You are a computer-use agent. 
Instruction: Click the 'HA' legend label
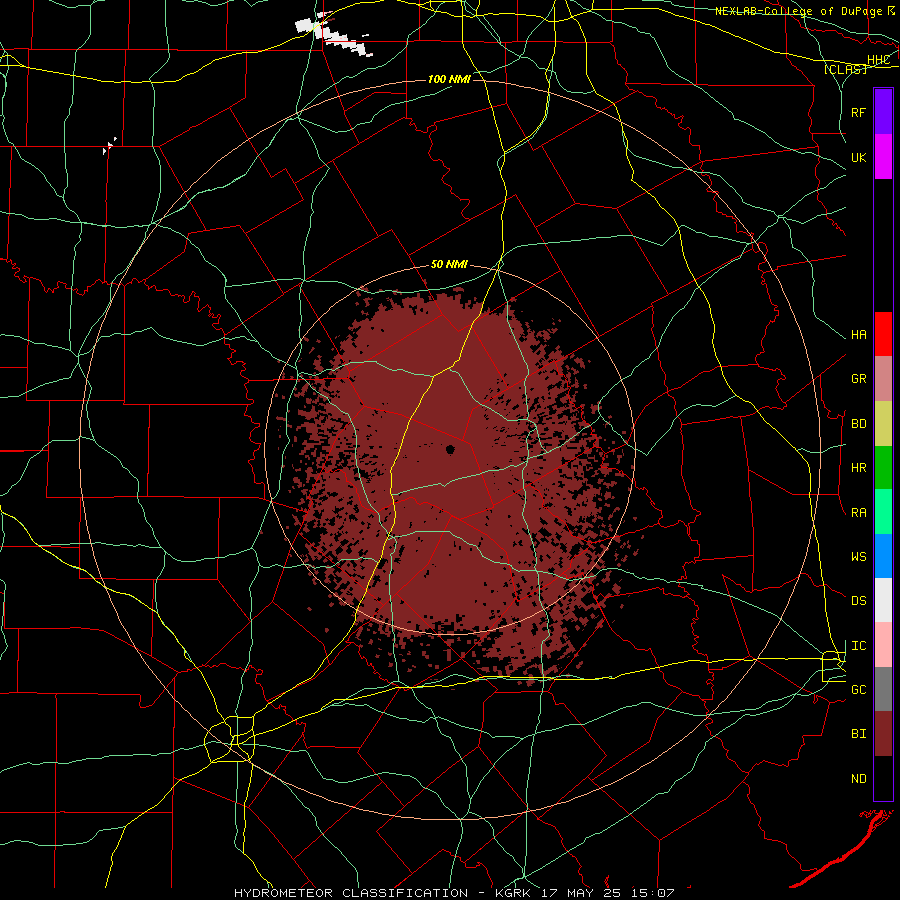(858, 335)
